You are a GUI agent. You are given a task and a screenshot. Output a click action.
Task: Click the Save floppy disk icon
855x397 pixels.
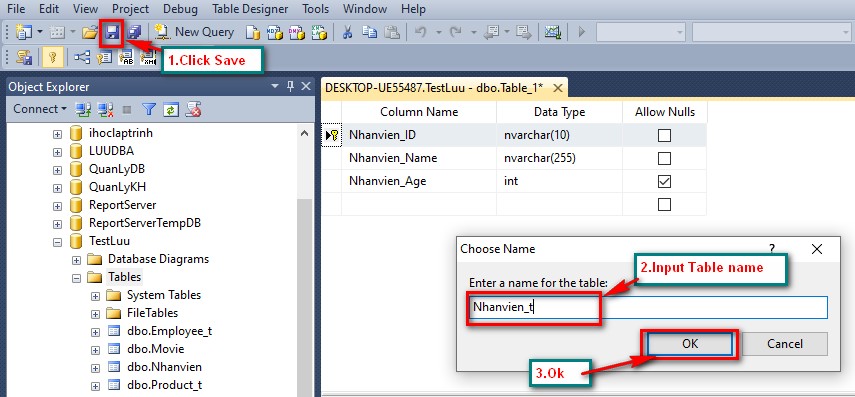(x=112, y=33)
